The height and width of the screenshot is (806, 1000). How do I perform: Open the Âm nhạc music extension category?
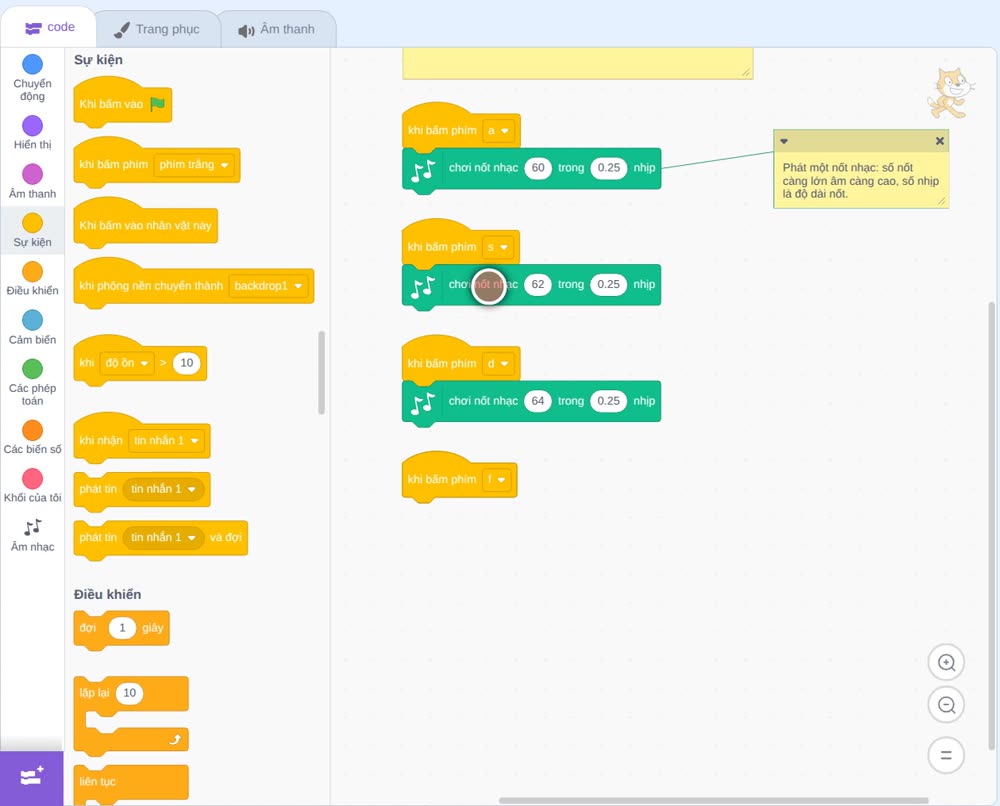coord(32,535)
